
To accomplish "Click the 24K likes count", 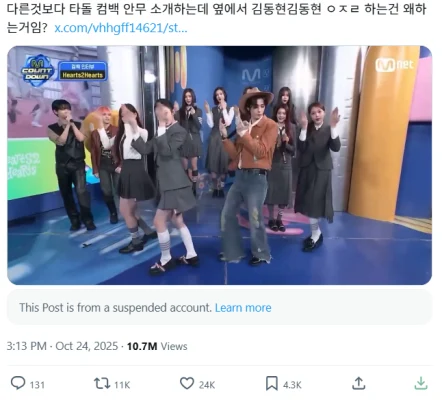I will pyautogui.click(x=207, y=385).
